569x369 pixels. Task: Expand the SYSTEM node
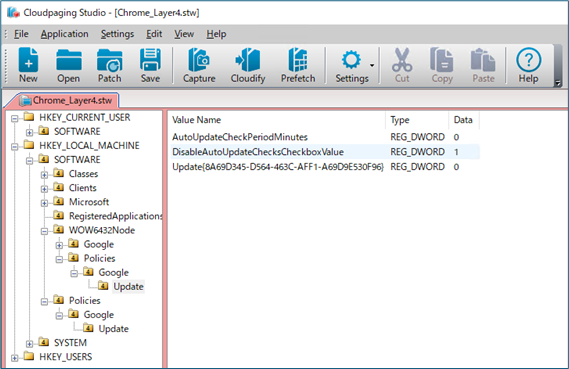click(29, 344)
